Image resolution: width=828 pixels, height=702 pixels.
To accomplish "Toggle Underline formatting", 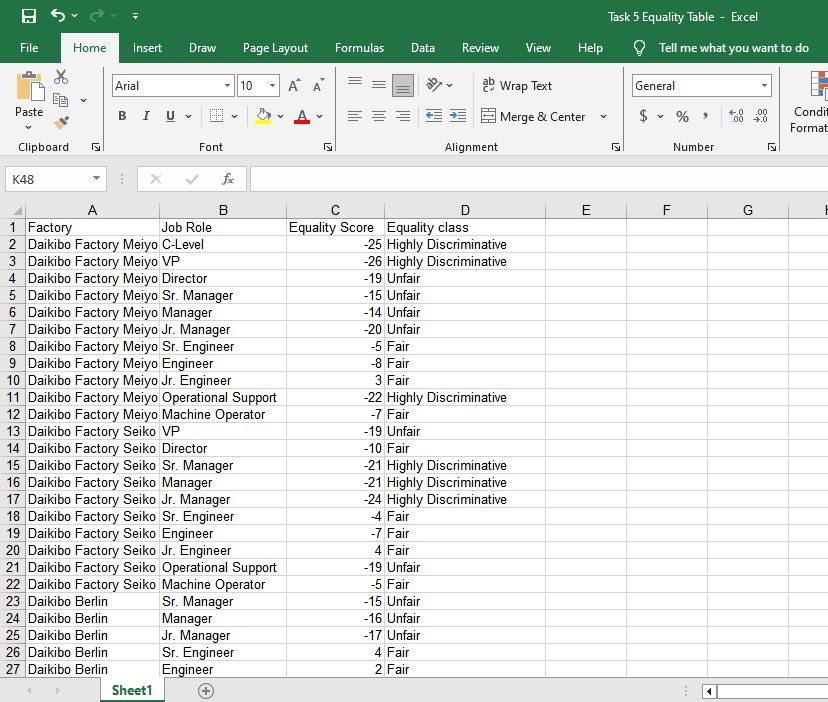I will point(170,116).
